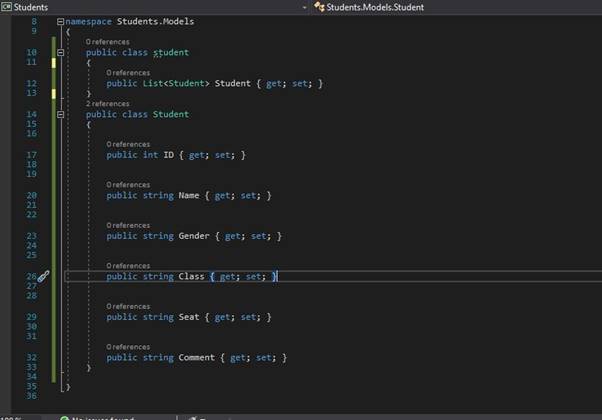Screen dimensions: 602x420
Task: Click 'List<Student>' type on line 12
Action: pos(176,83)
